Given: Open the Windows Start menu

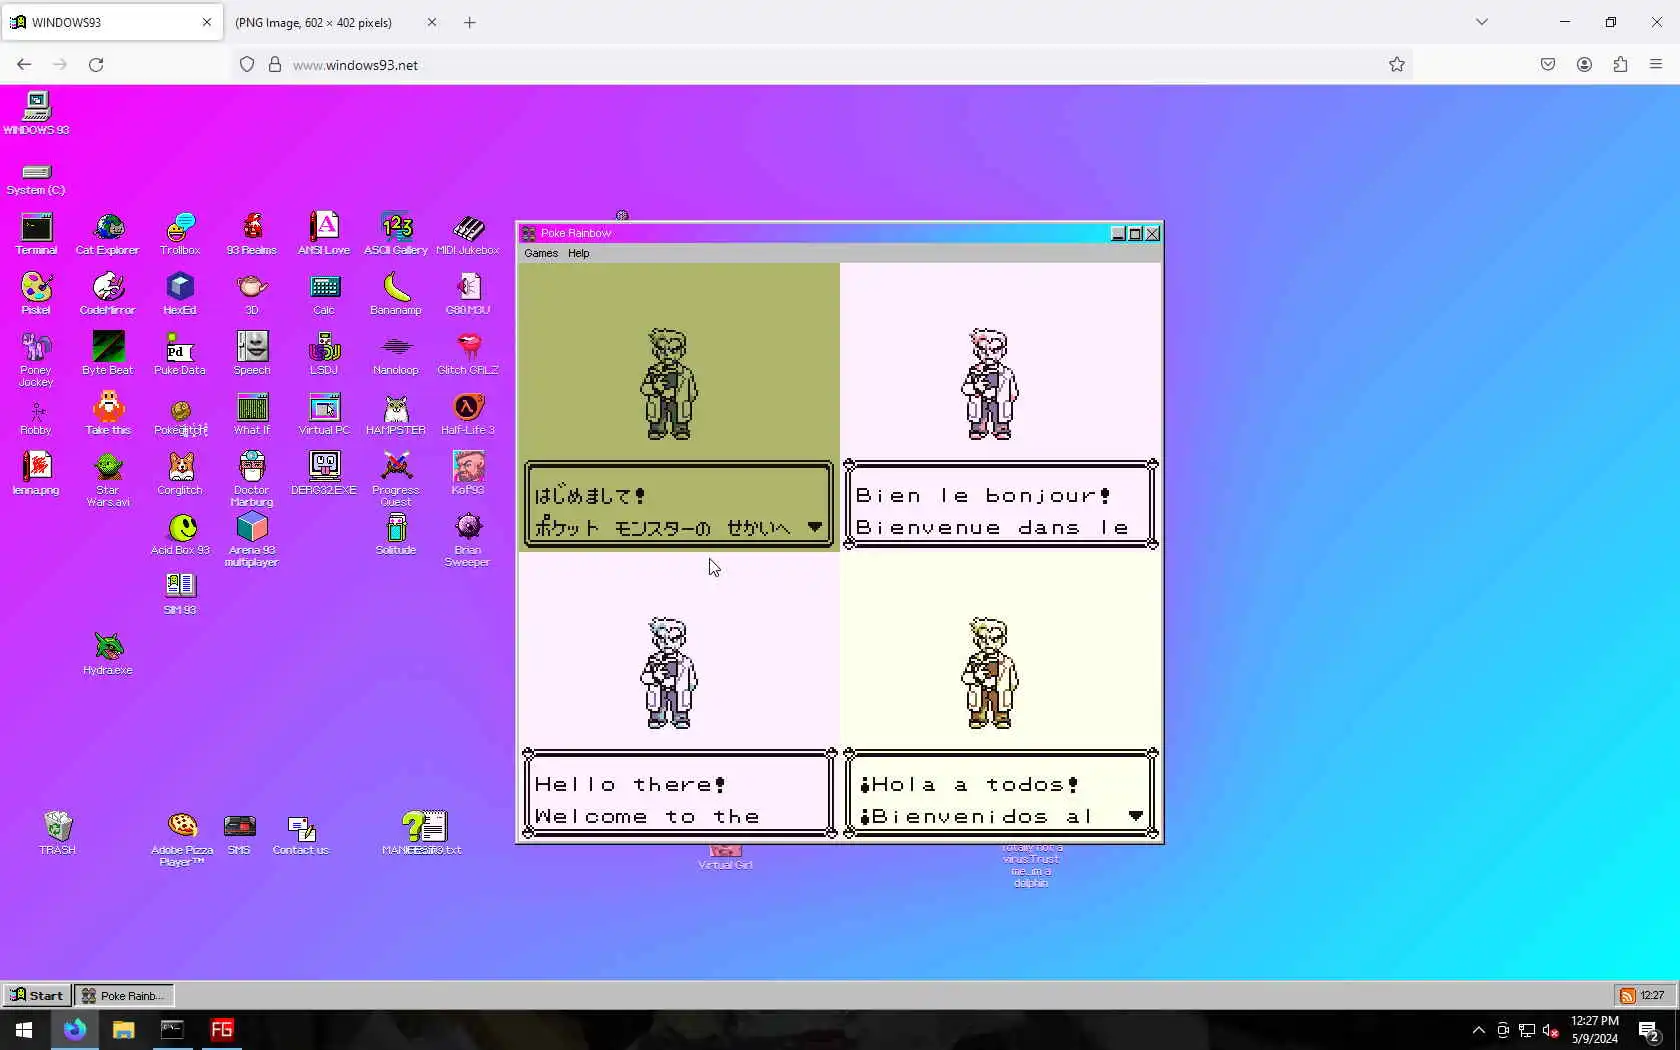Looking at the screenshot, I should point(24,1030).
